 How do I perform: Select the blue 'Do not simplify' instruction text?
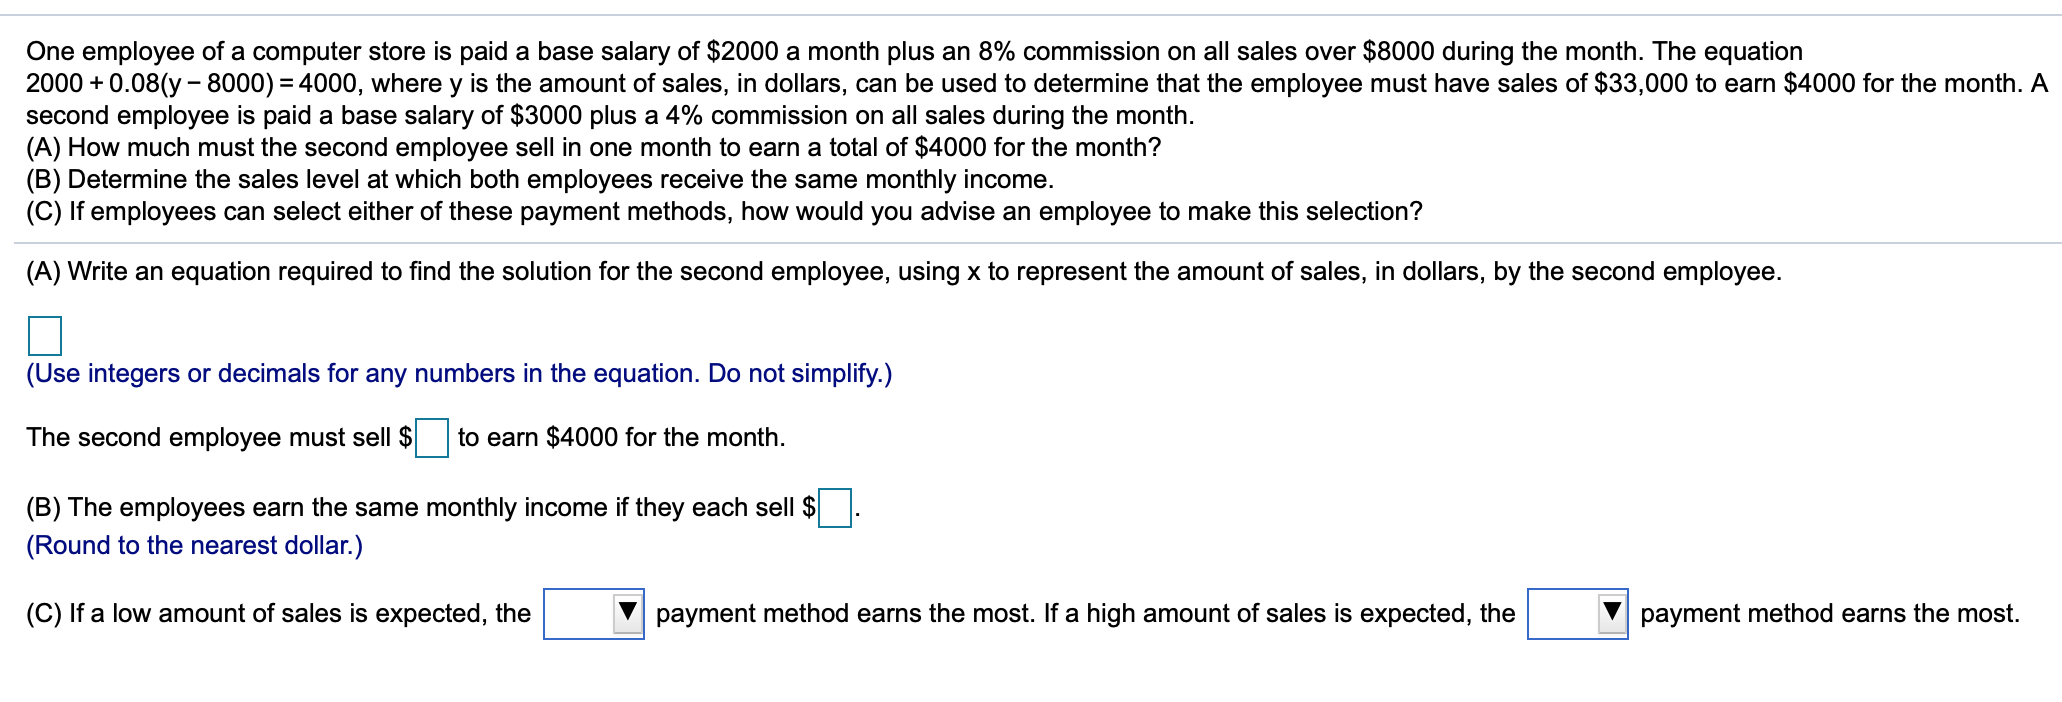[x=458, y=374]
